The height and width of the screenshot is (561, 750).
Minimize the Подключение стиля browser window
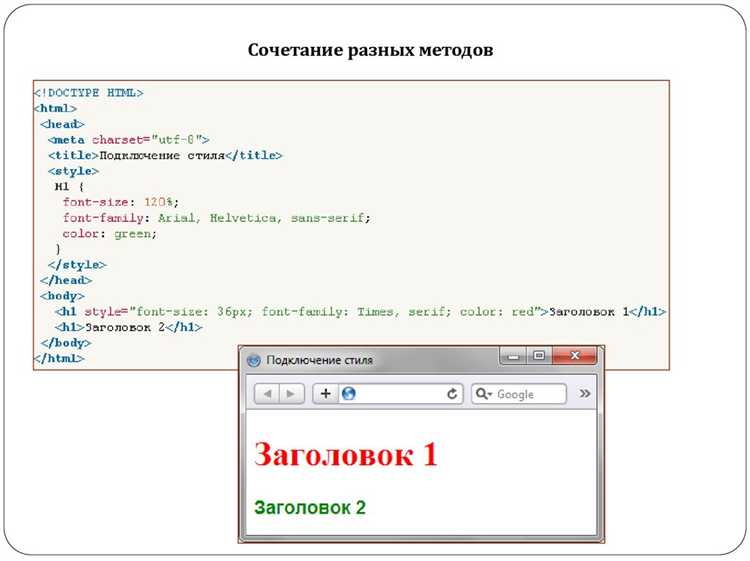[x=515, y=356]
